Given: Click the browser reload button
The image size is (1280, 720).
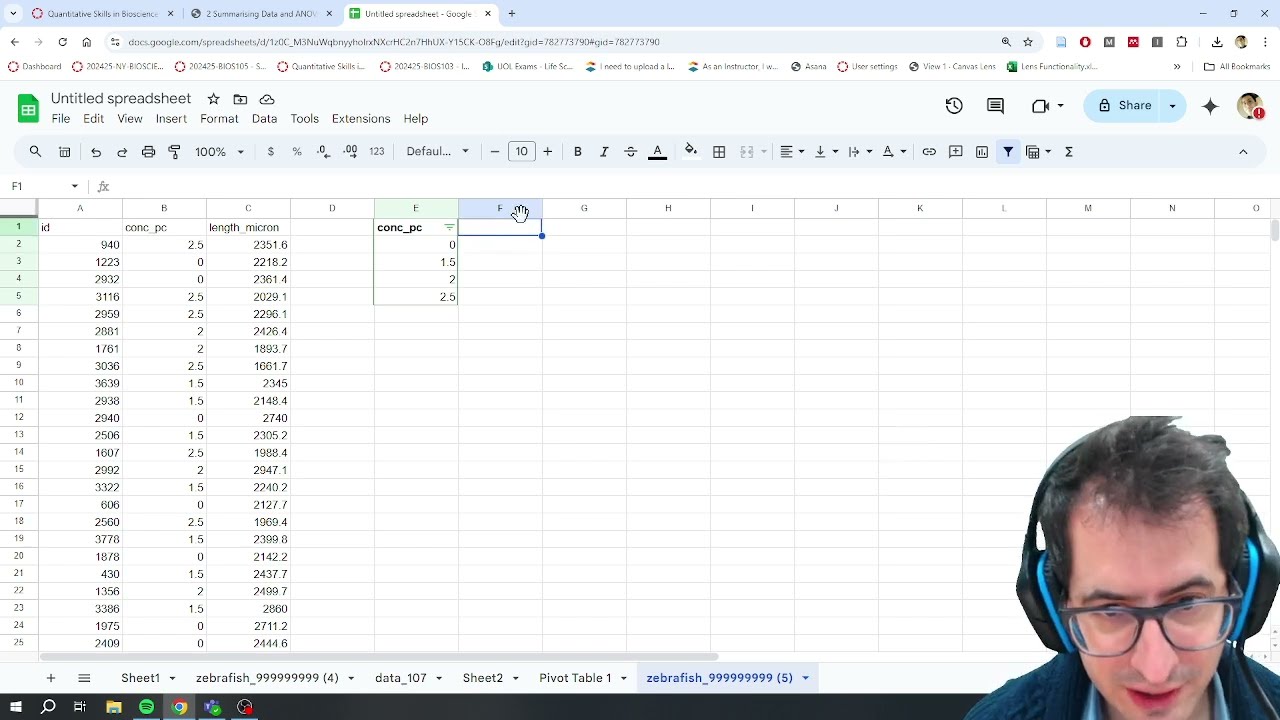Looking at the screenshot, I should (x=62, y=42).
